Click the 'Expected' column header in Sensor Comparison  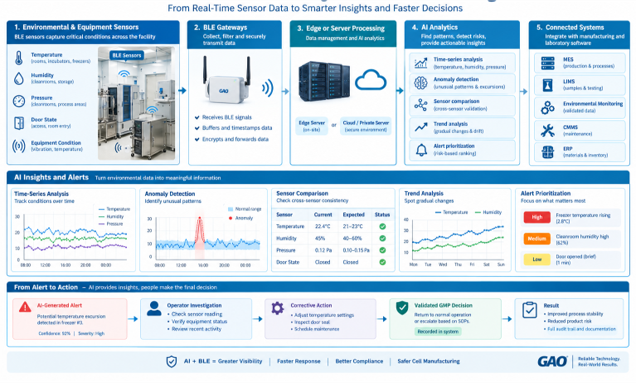click(x=354, y=215)
